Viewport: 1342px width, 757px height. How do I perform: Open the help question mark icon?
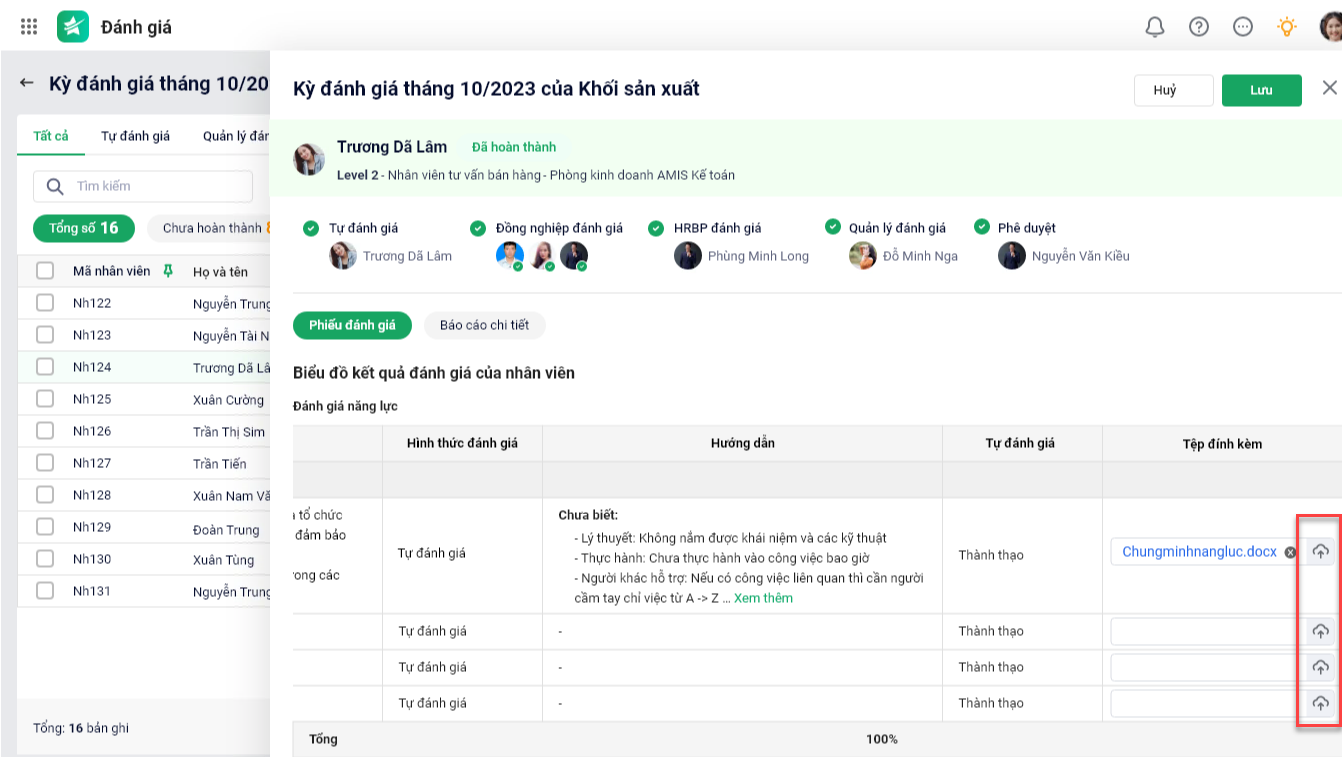(x=1199, y=27)
